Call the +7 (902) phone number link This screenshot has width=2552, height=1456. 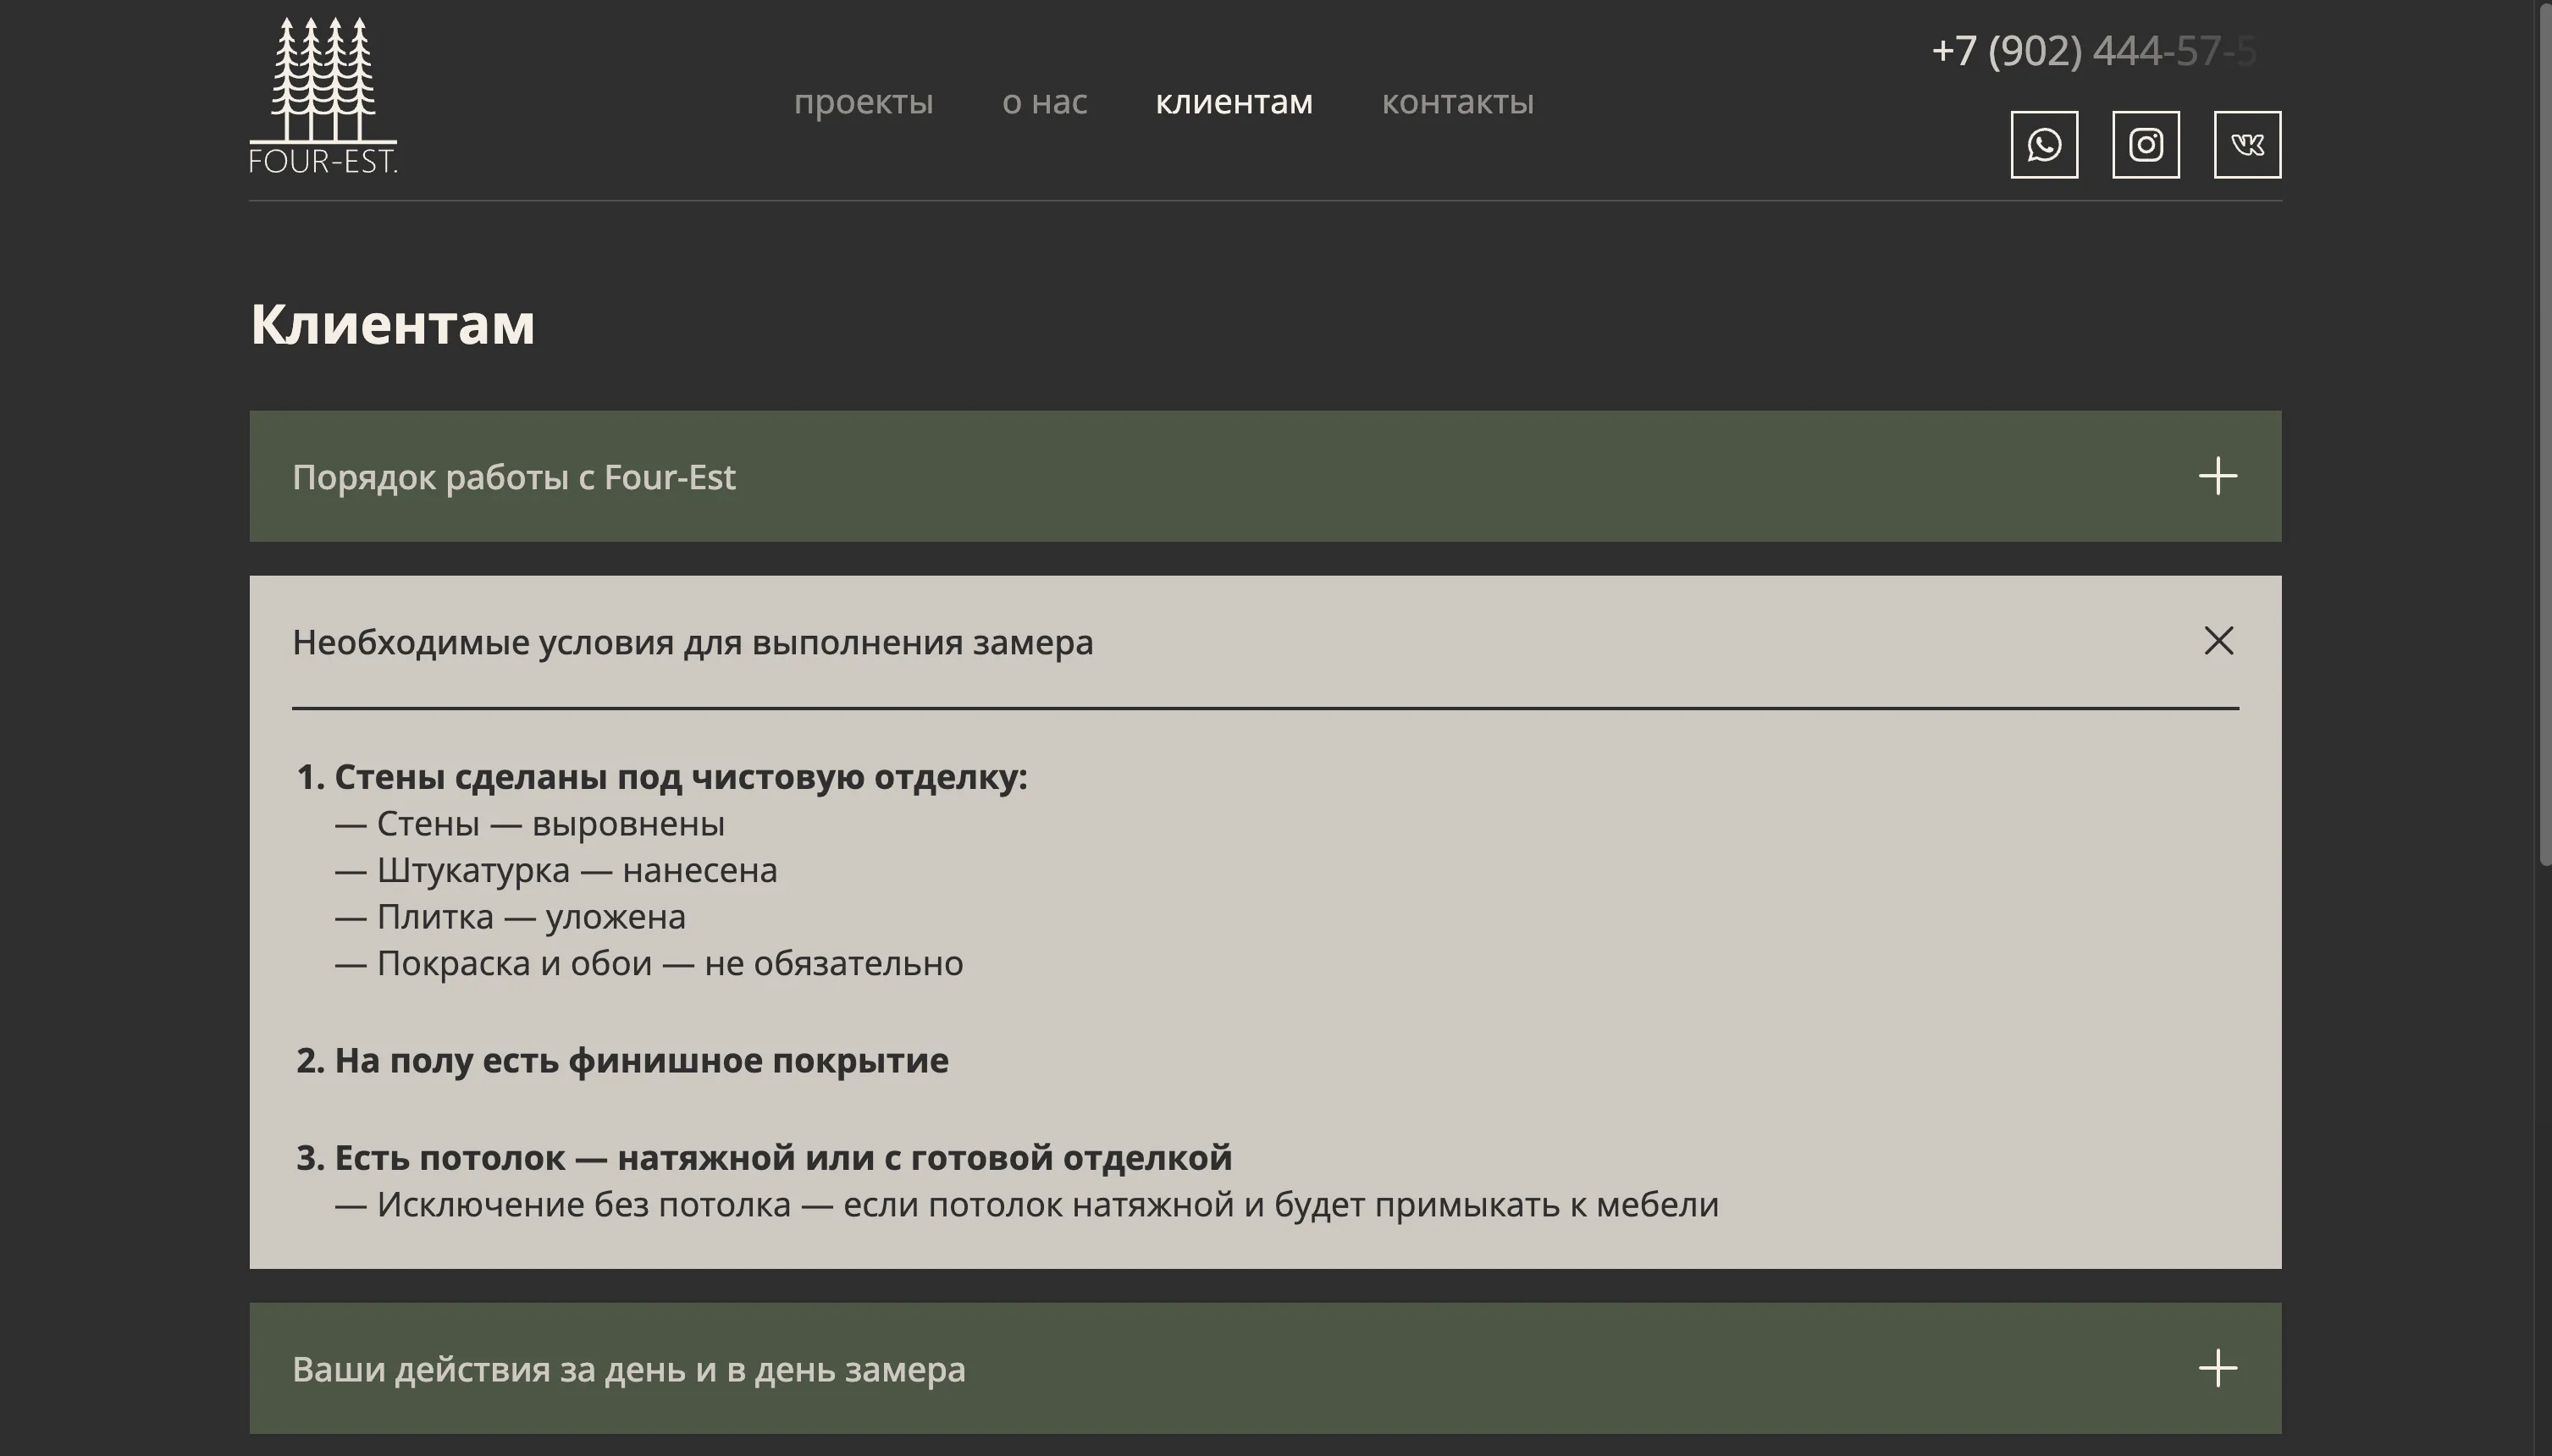tap(2094, 51)
